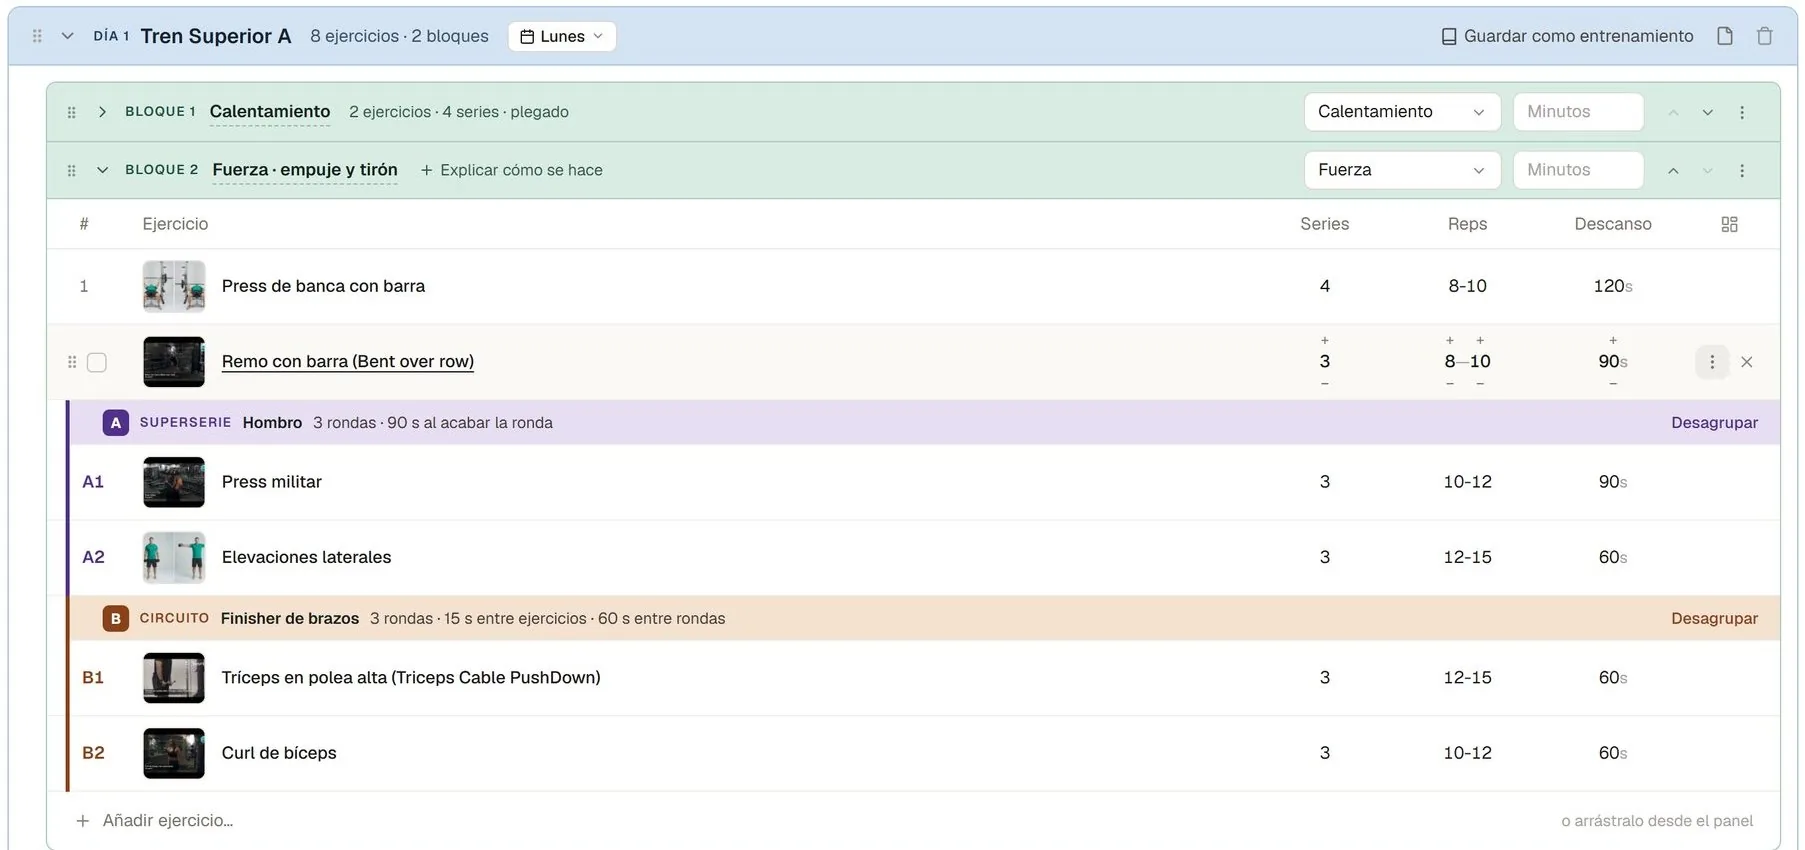Click the Tríceps en polea alta exercise name

click(411, 678)
